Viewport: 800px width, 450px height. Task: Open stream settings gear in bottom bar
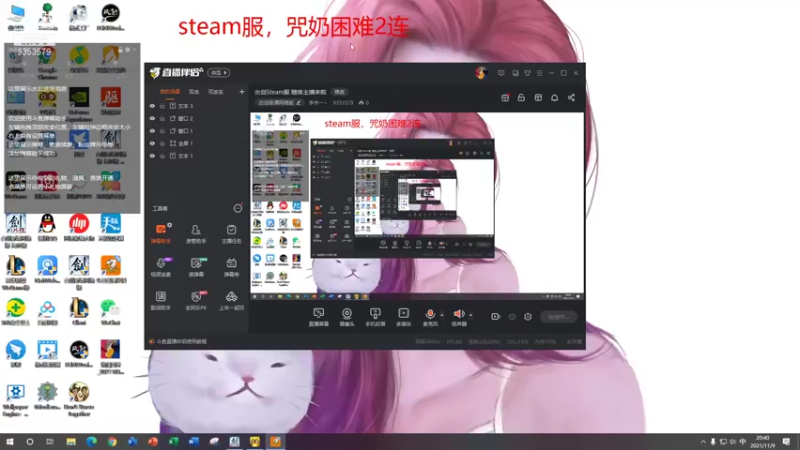click(x=528, y=316)
